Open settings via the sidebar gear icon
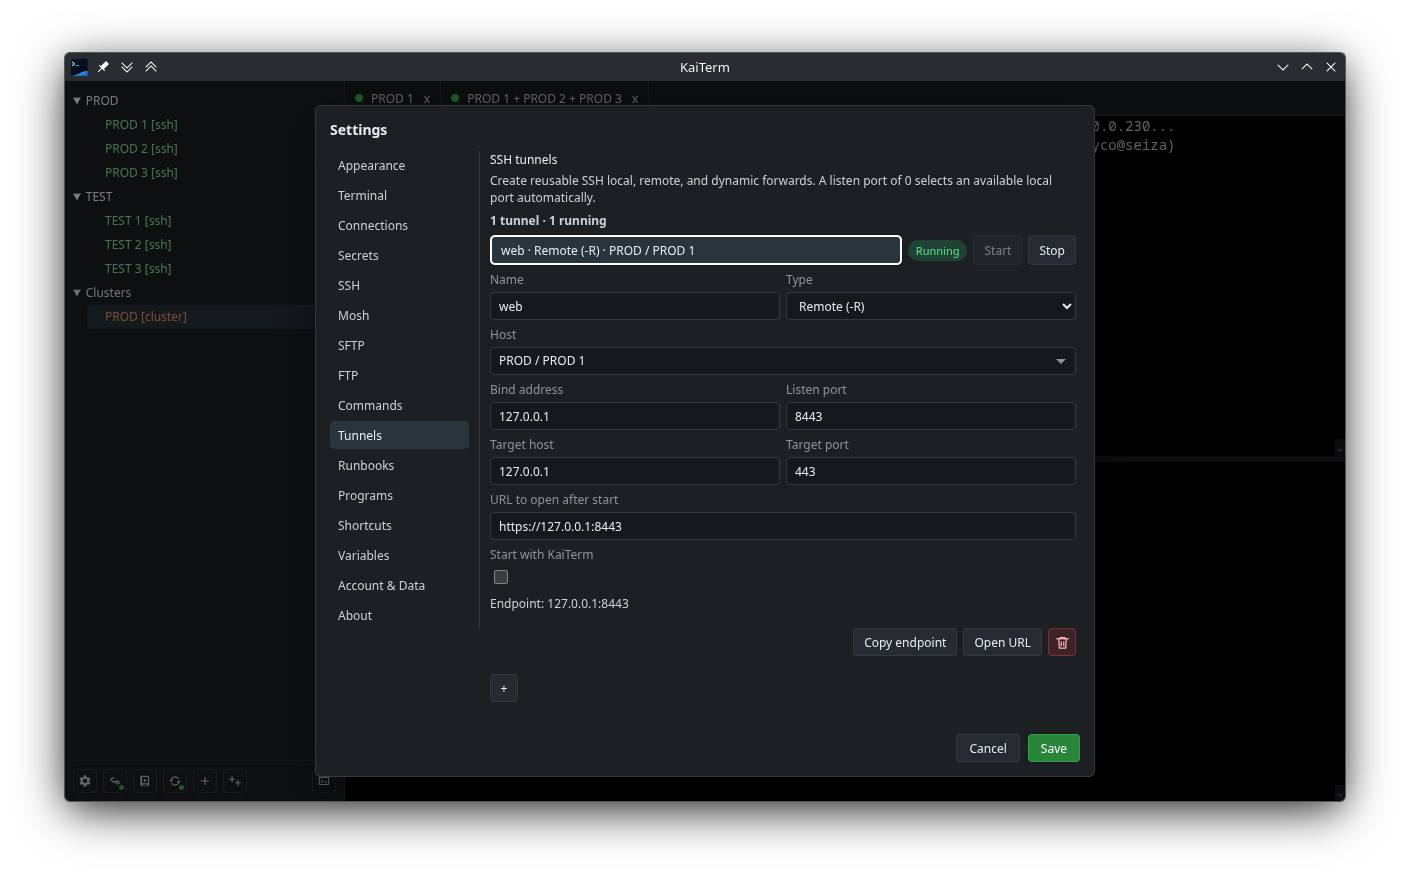1410x878 pixels. point(85,781)
